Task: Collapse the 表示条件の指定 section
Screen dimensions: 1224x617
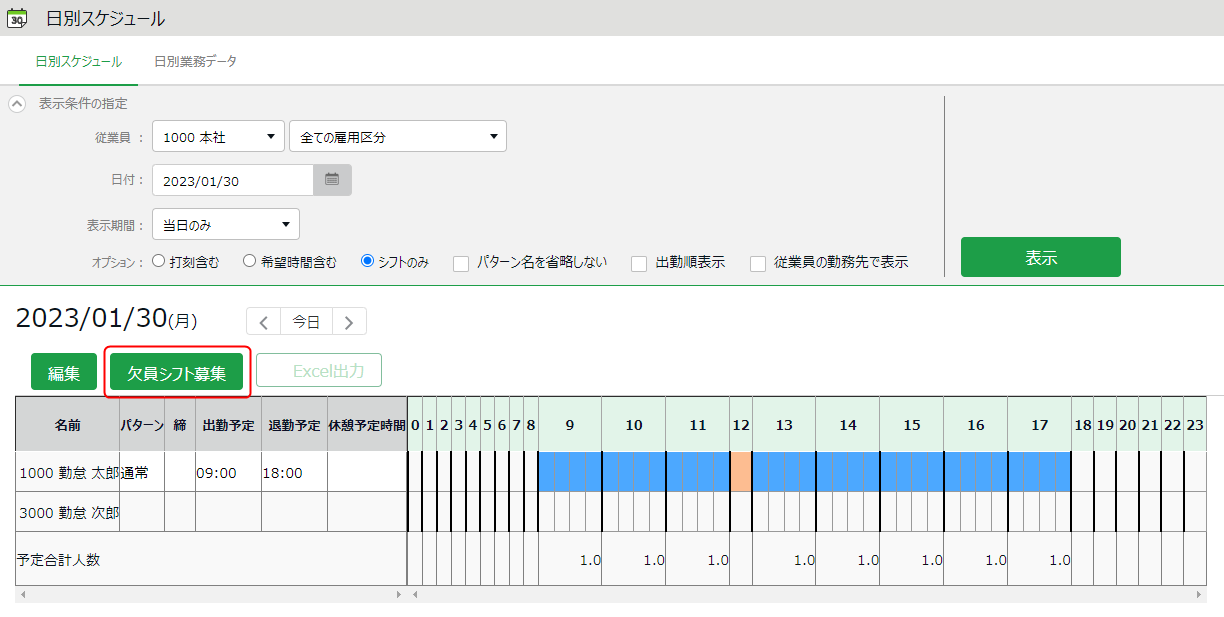Action: [17, 104]
